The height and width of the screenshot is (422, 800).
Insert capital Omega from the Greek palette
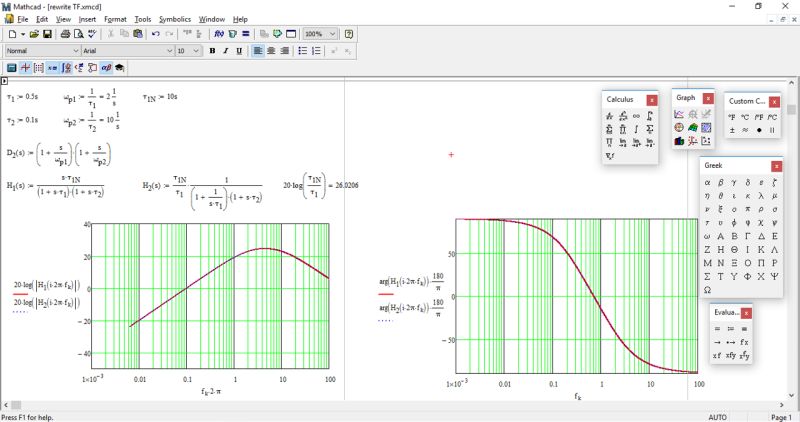click(707, 290)
